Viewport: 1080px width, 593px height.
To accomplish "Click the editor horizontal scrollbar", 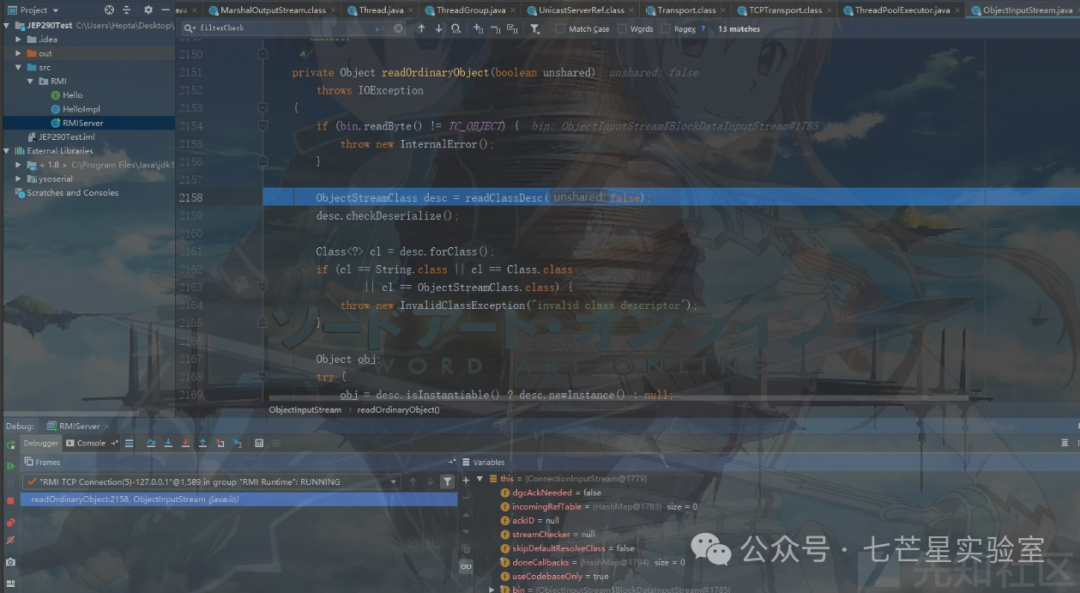I will 618,398.
